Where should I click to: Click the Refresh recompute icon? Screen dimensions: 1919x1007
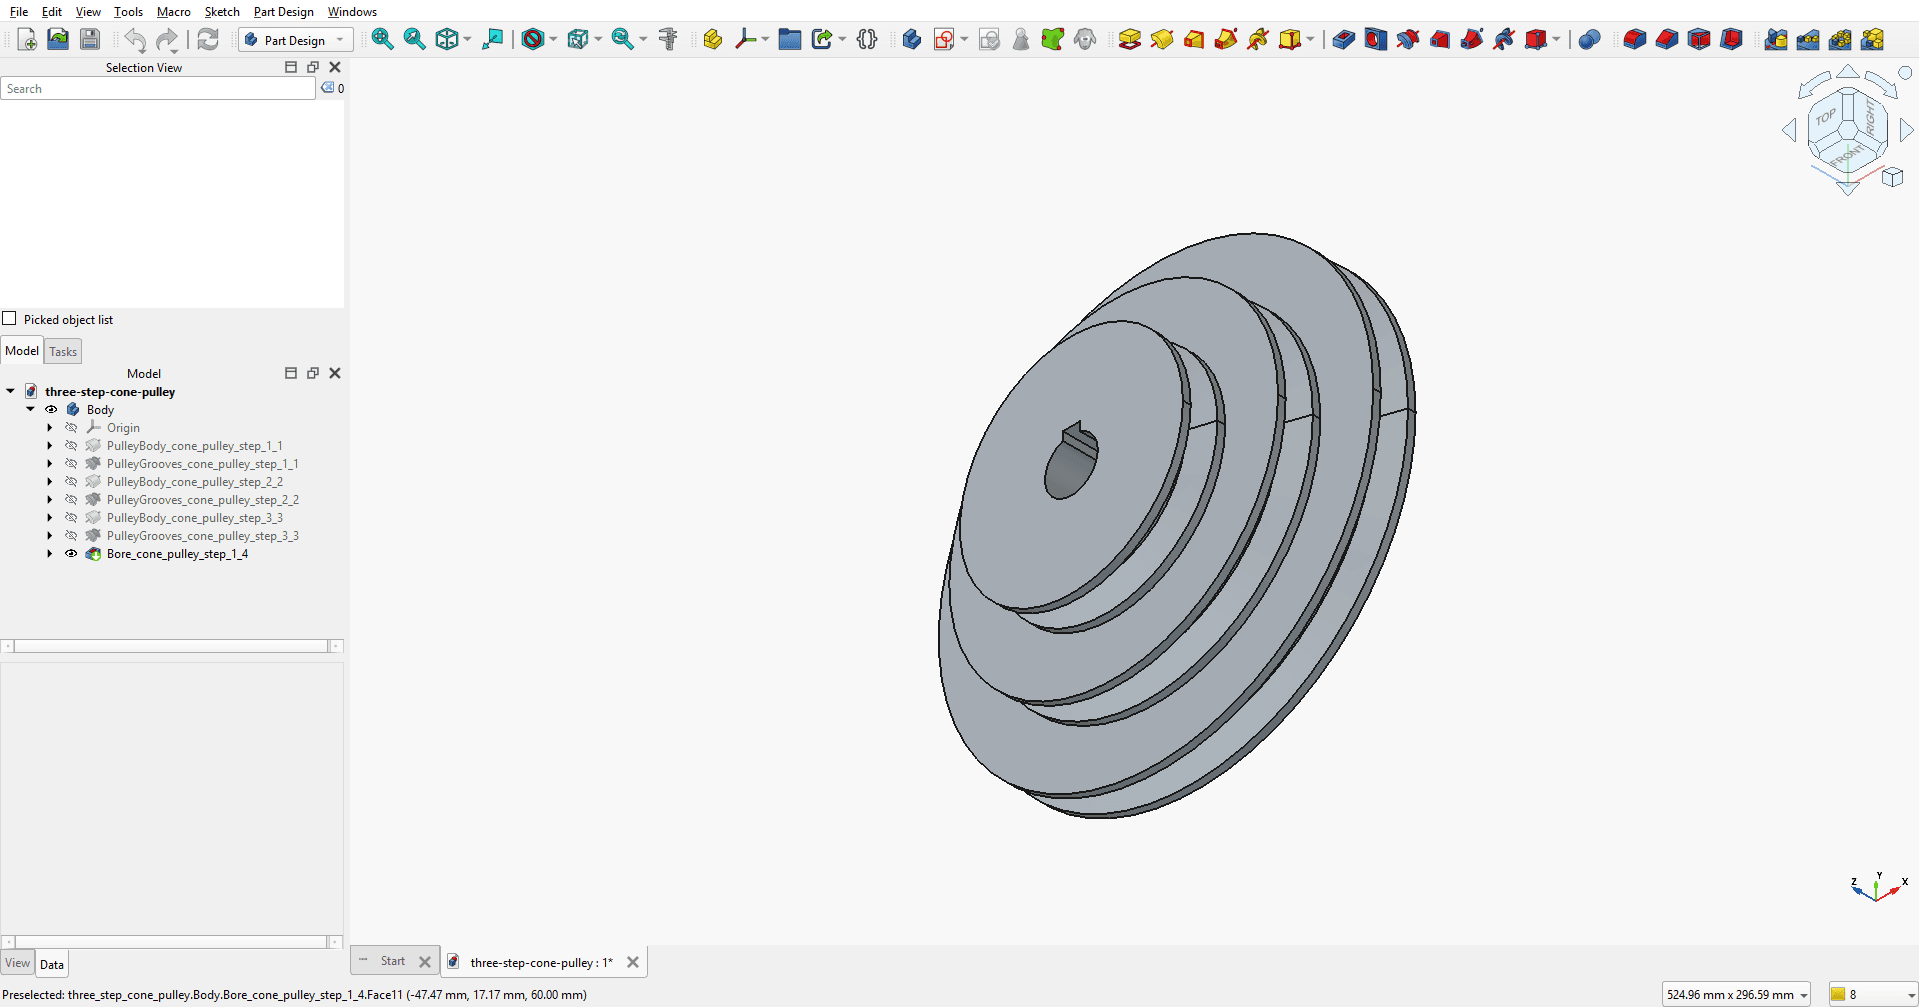[207, 39]
